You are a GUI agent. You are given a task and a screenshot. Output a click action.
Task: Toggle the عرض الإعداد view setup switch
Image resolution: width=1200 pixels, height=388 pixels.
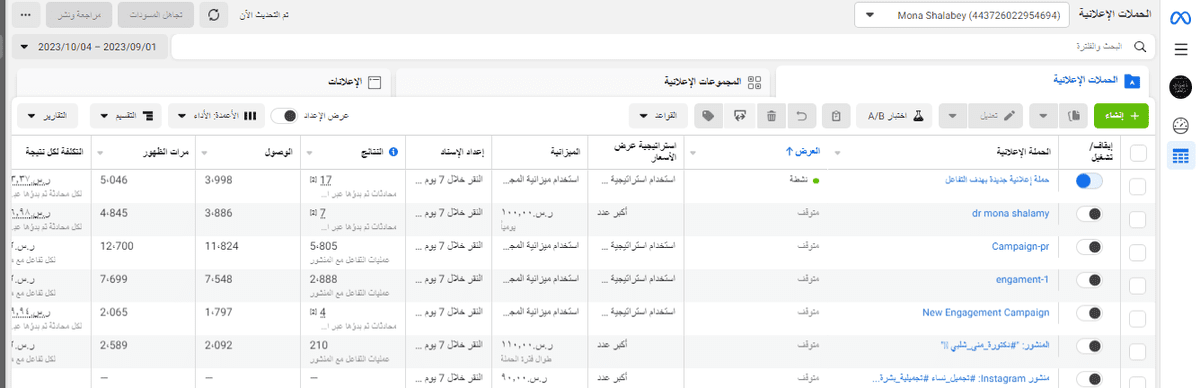pyautogui.click(x=285, y=115)
